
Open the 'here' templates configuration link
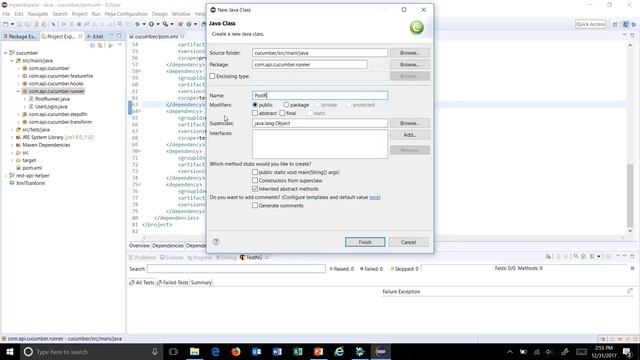pyautogui.click(x=374, y=197)
